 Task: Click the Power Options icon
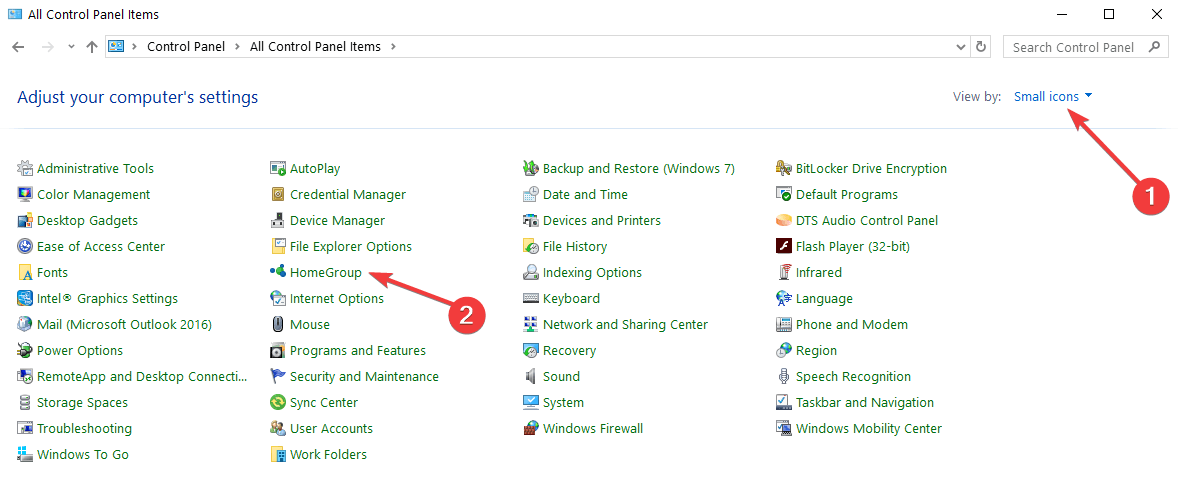point(25,351)
